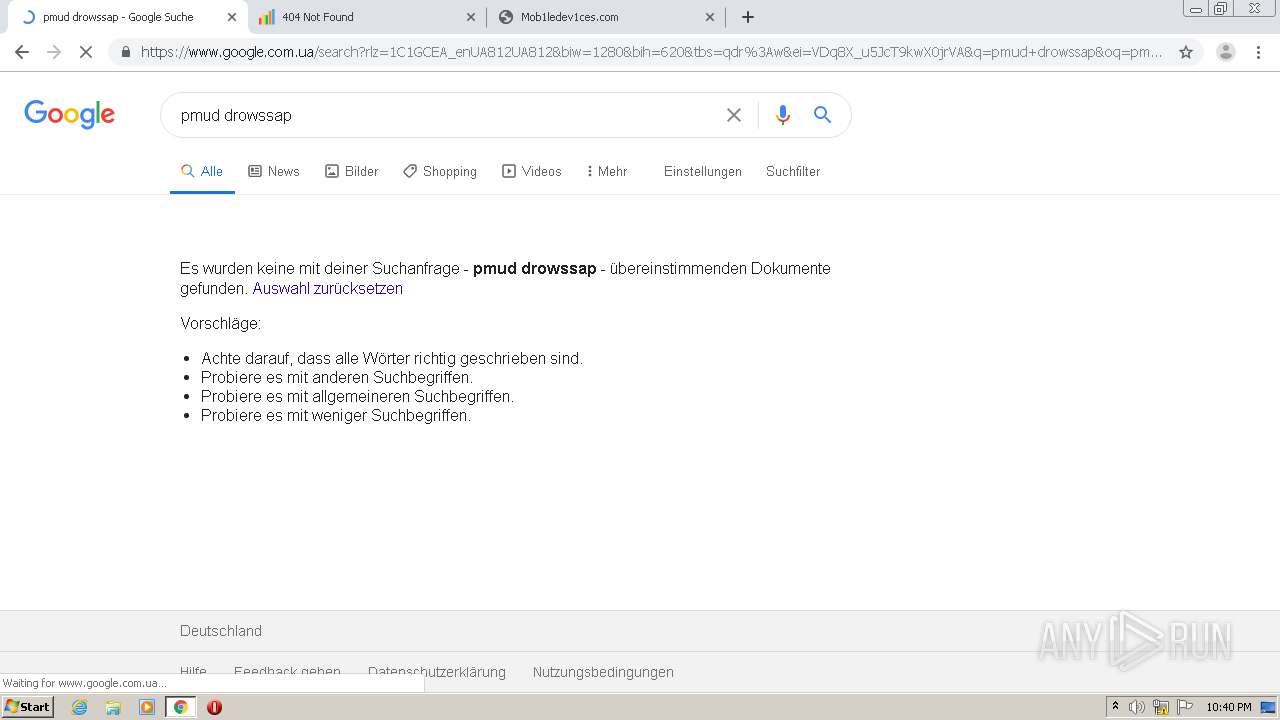Expand the Mehr menu
Screen dimensions: 1280x720
click(607, 171)
